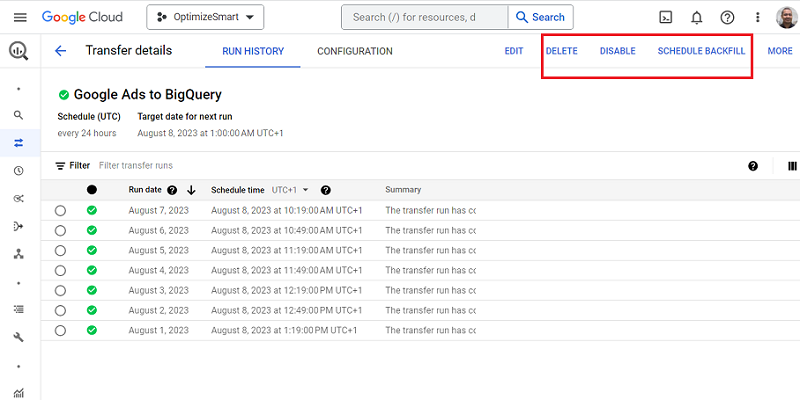Click the search resources input field
This screenshot has height=400, width=800.
coord(424,17)
